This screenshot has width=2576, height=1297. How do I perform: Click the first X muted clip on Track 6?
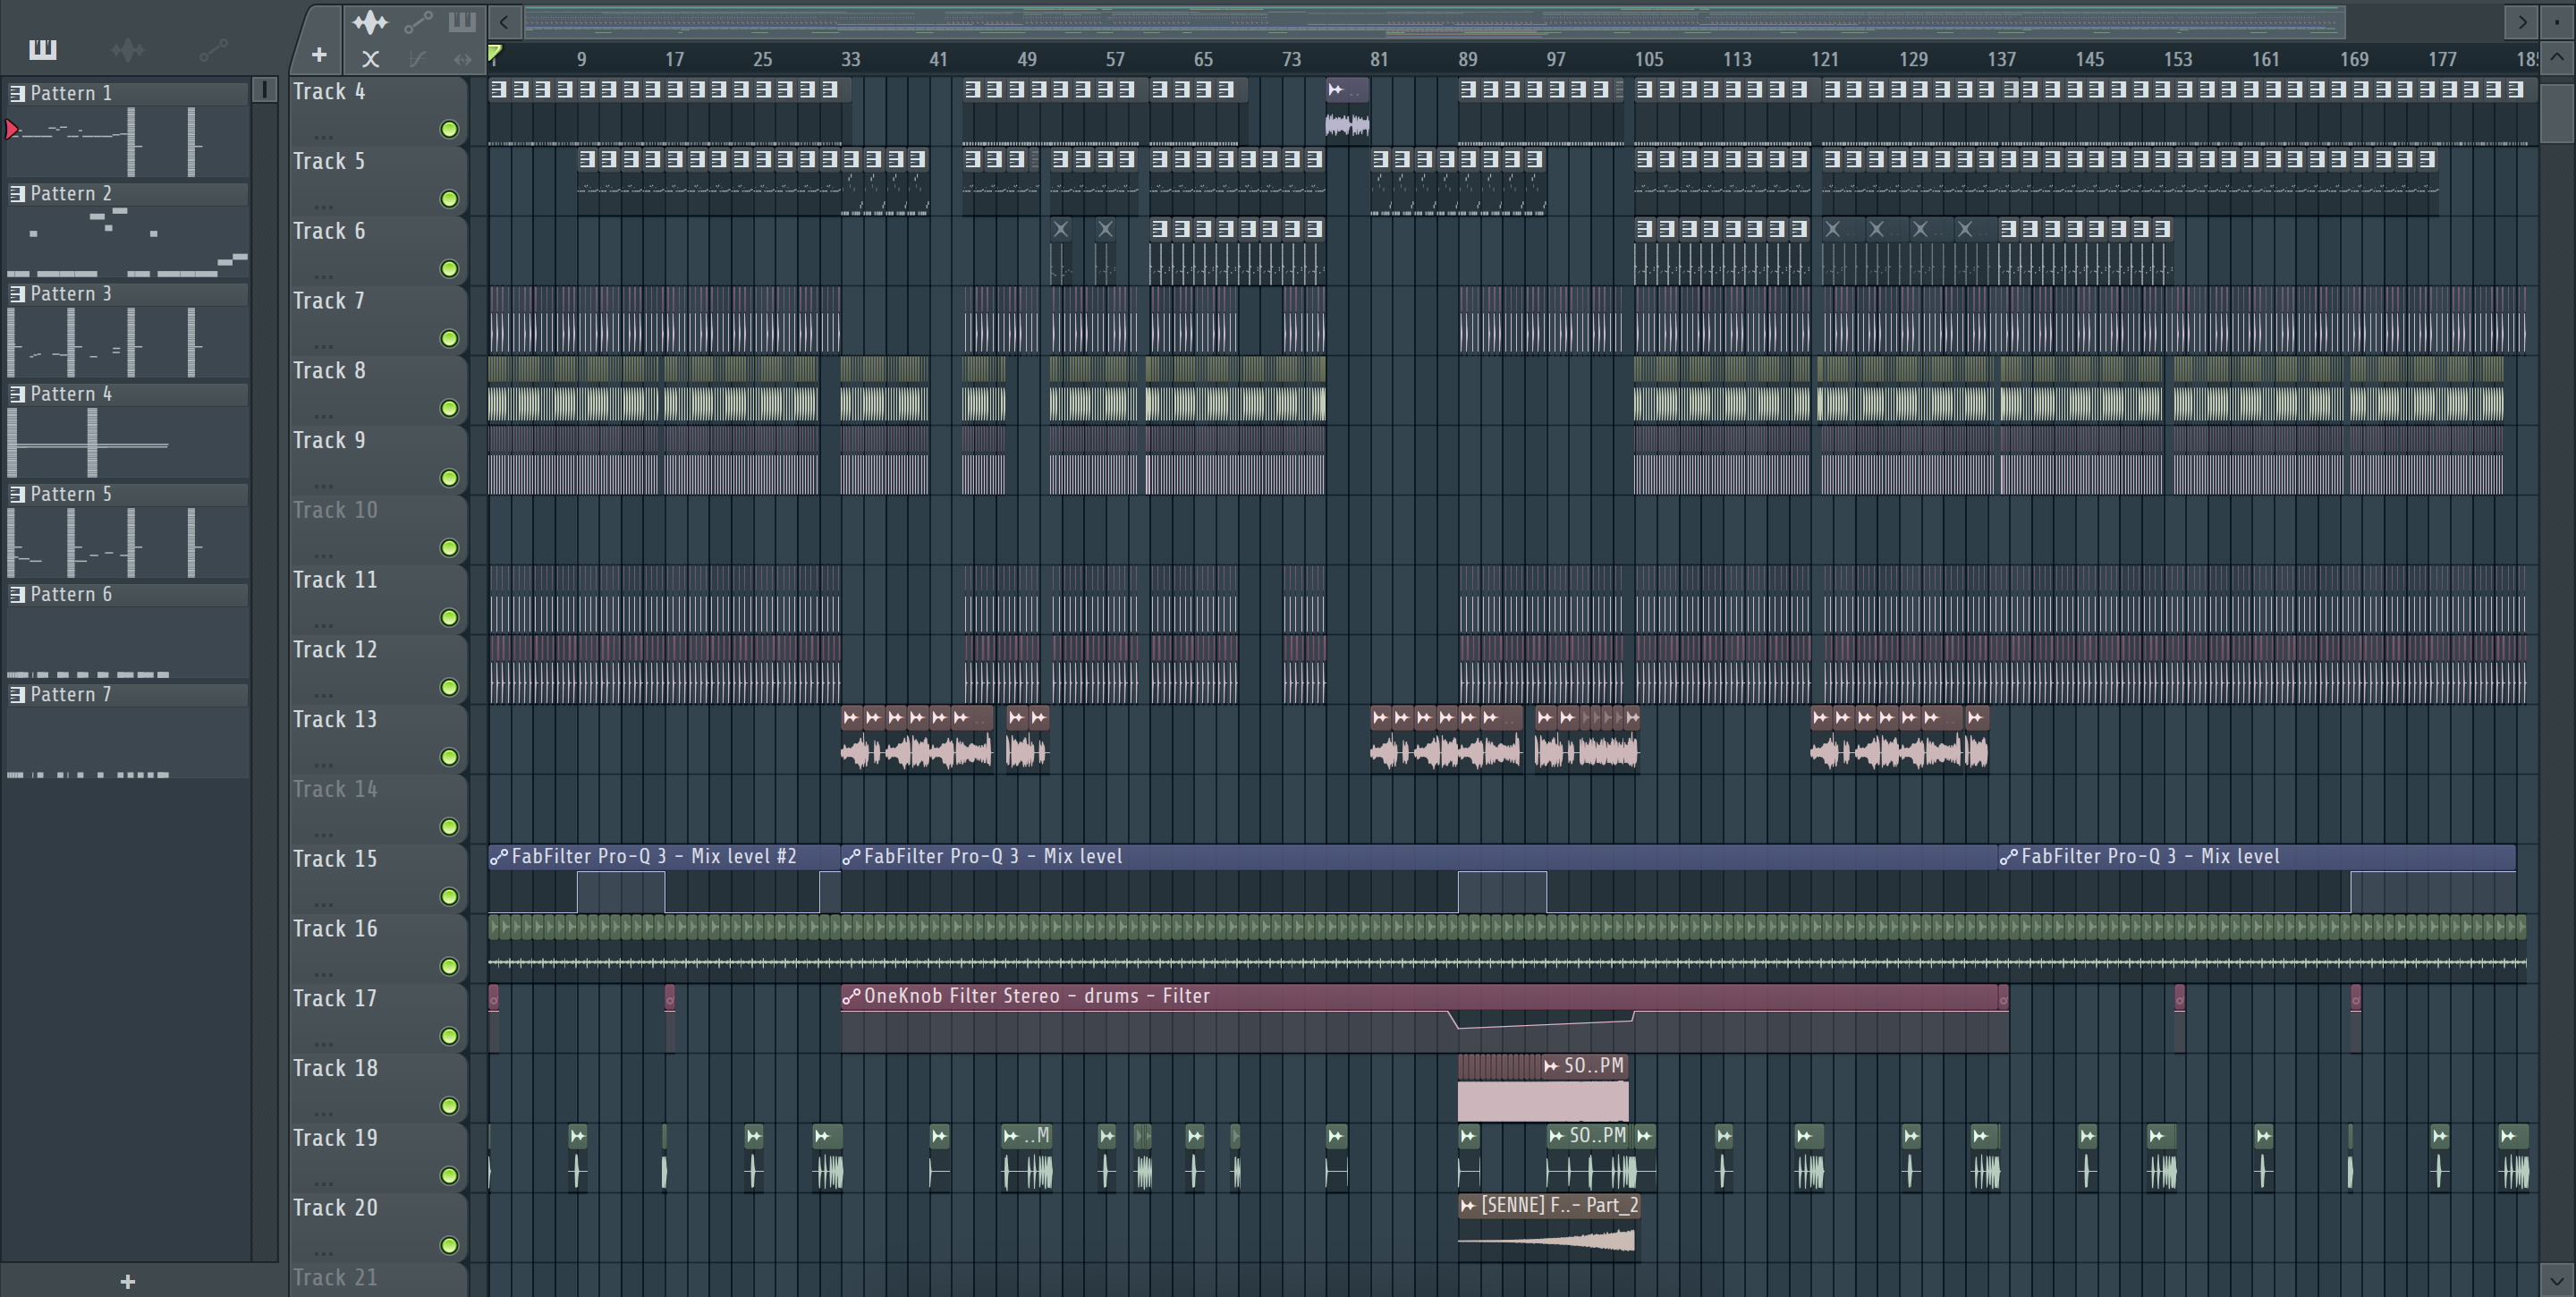click(x=1061, y=229)
